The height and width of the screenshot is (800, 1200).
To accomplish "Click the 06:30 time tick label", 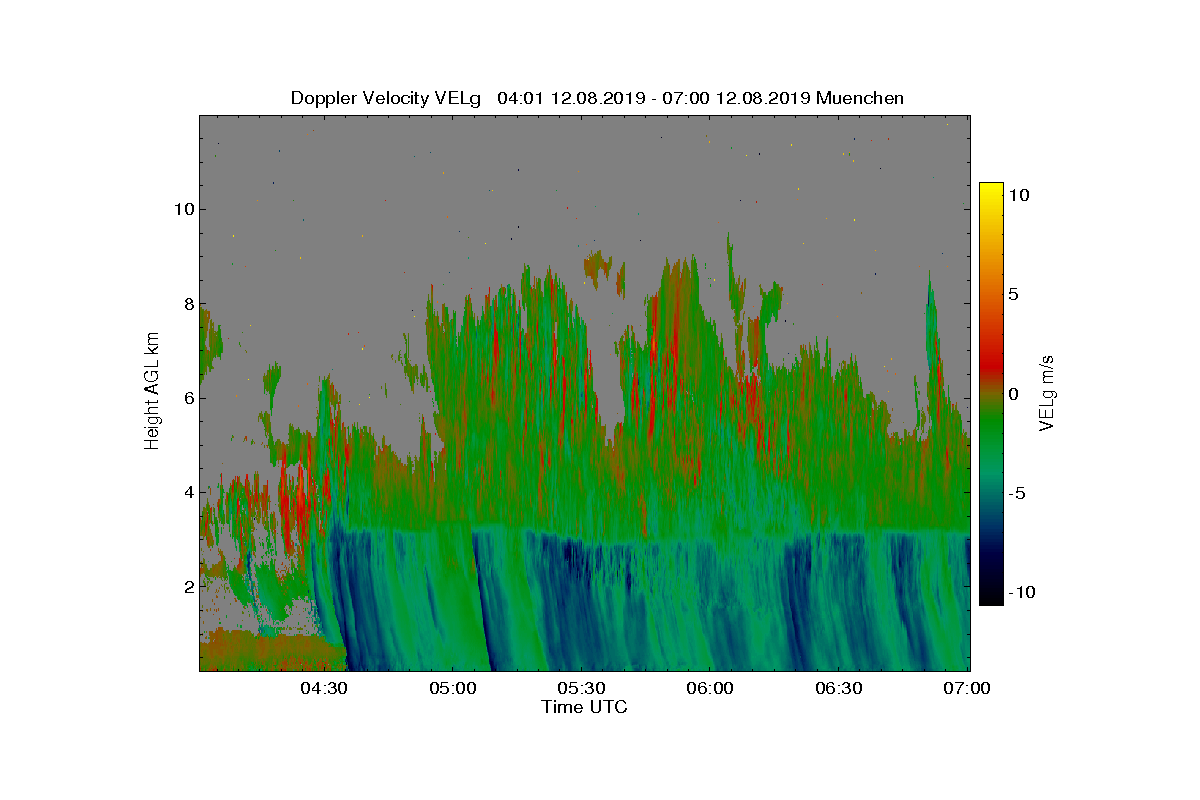I will coord(839,689).
